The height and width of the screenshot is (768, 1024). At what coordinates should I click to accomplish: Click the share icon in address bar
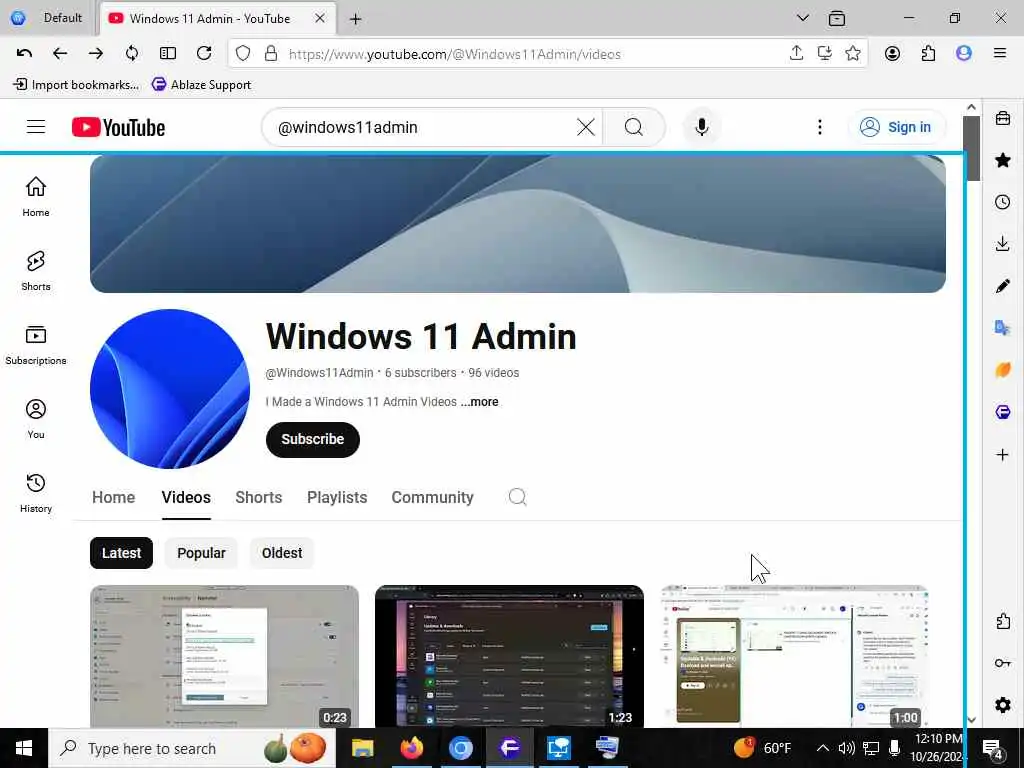[x=796, y=54]
